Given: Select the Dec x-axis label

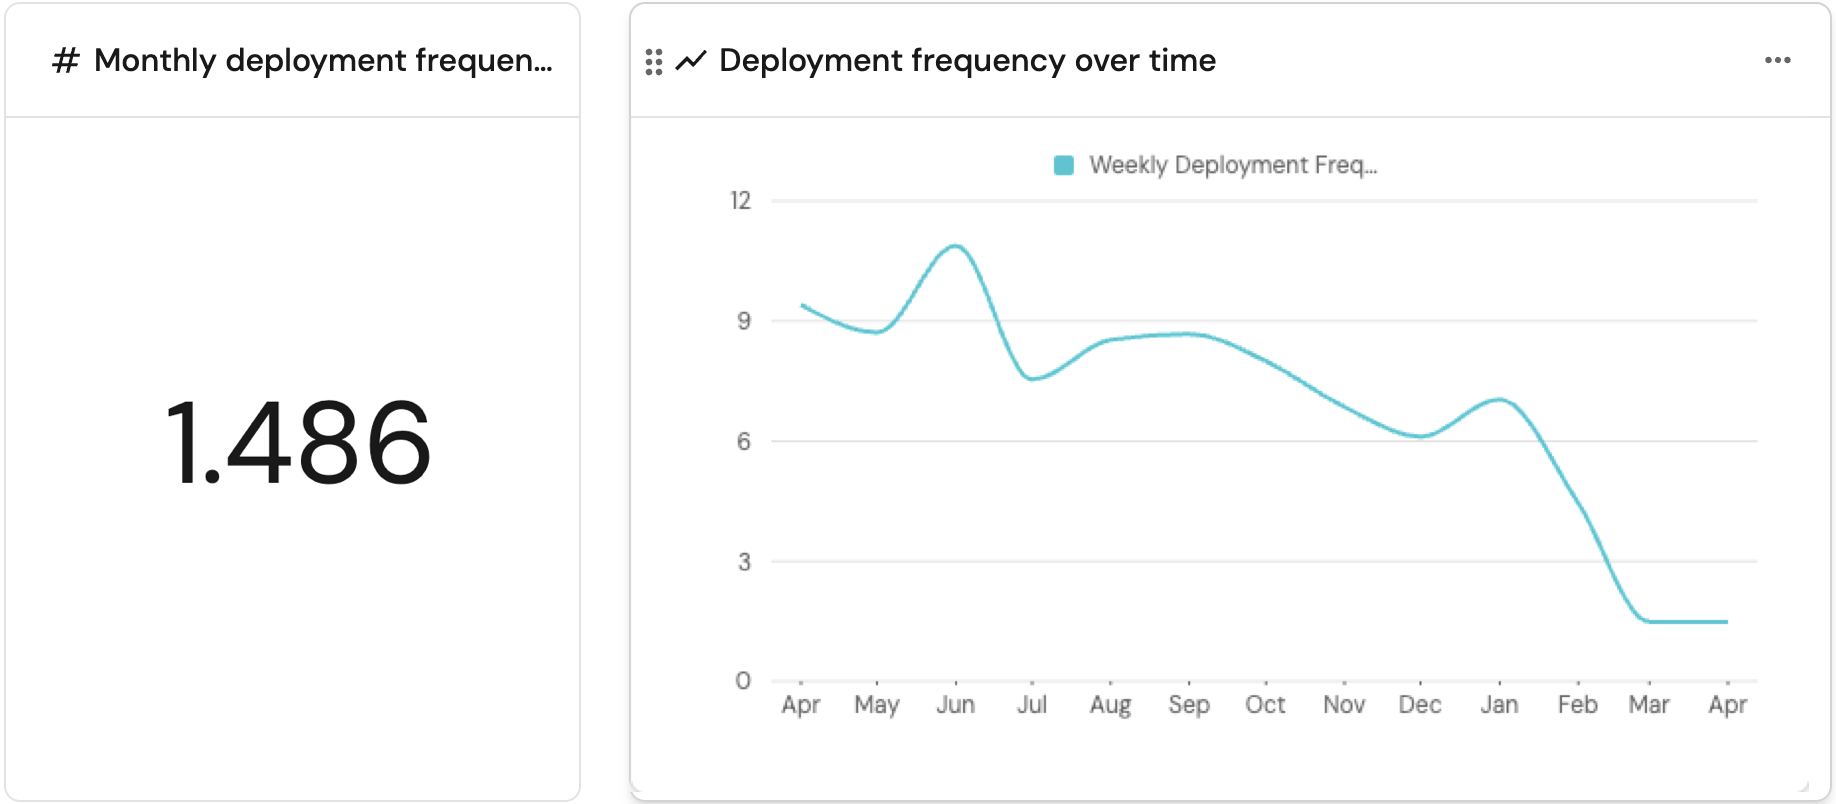Looking at the screenshot, I should (x=1419, y=705).
